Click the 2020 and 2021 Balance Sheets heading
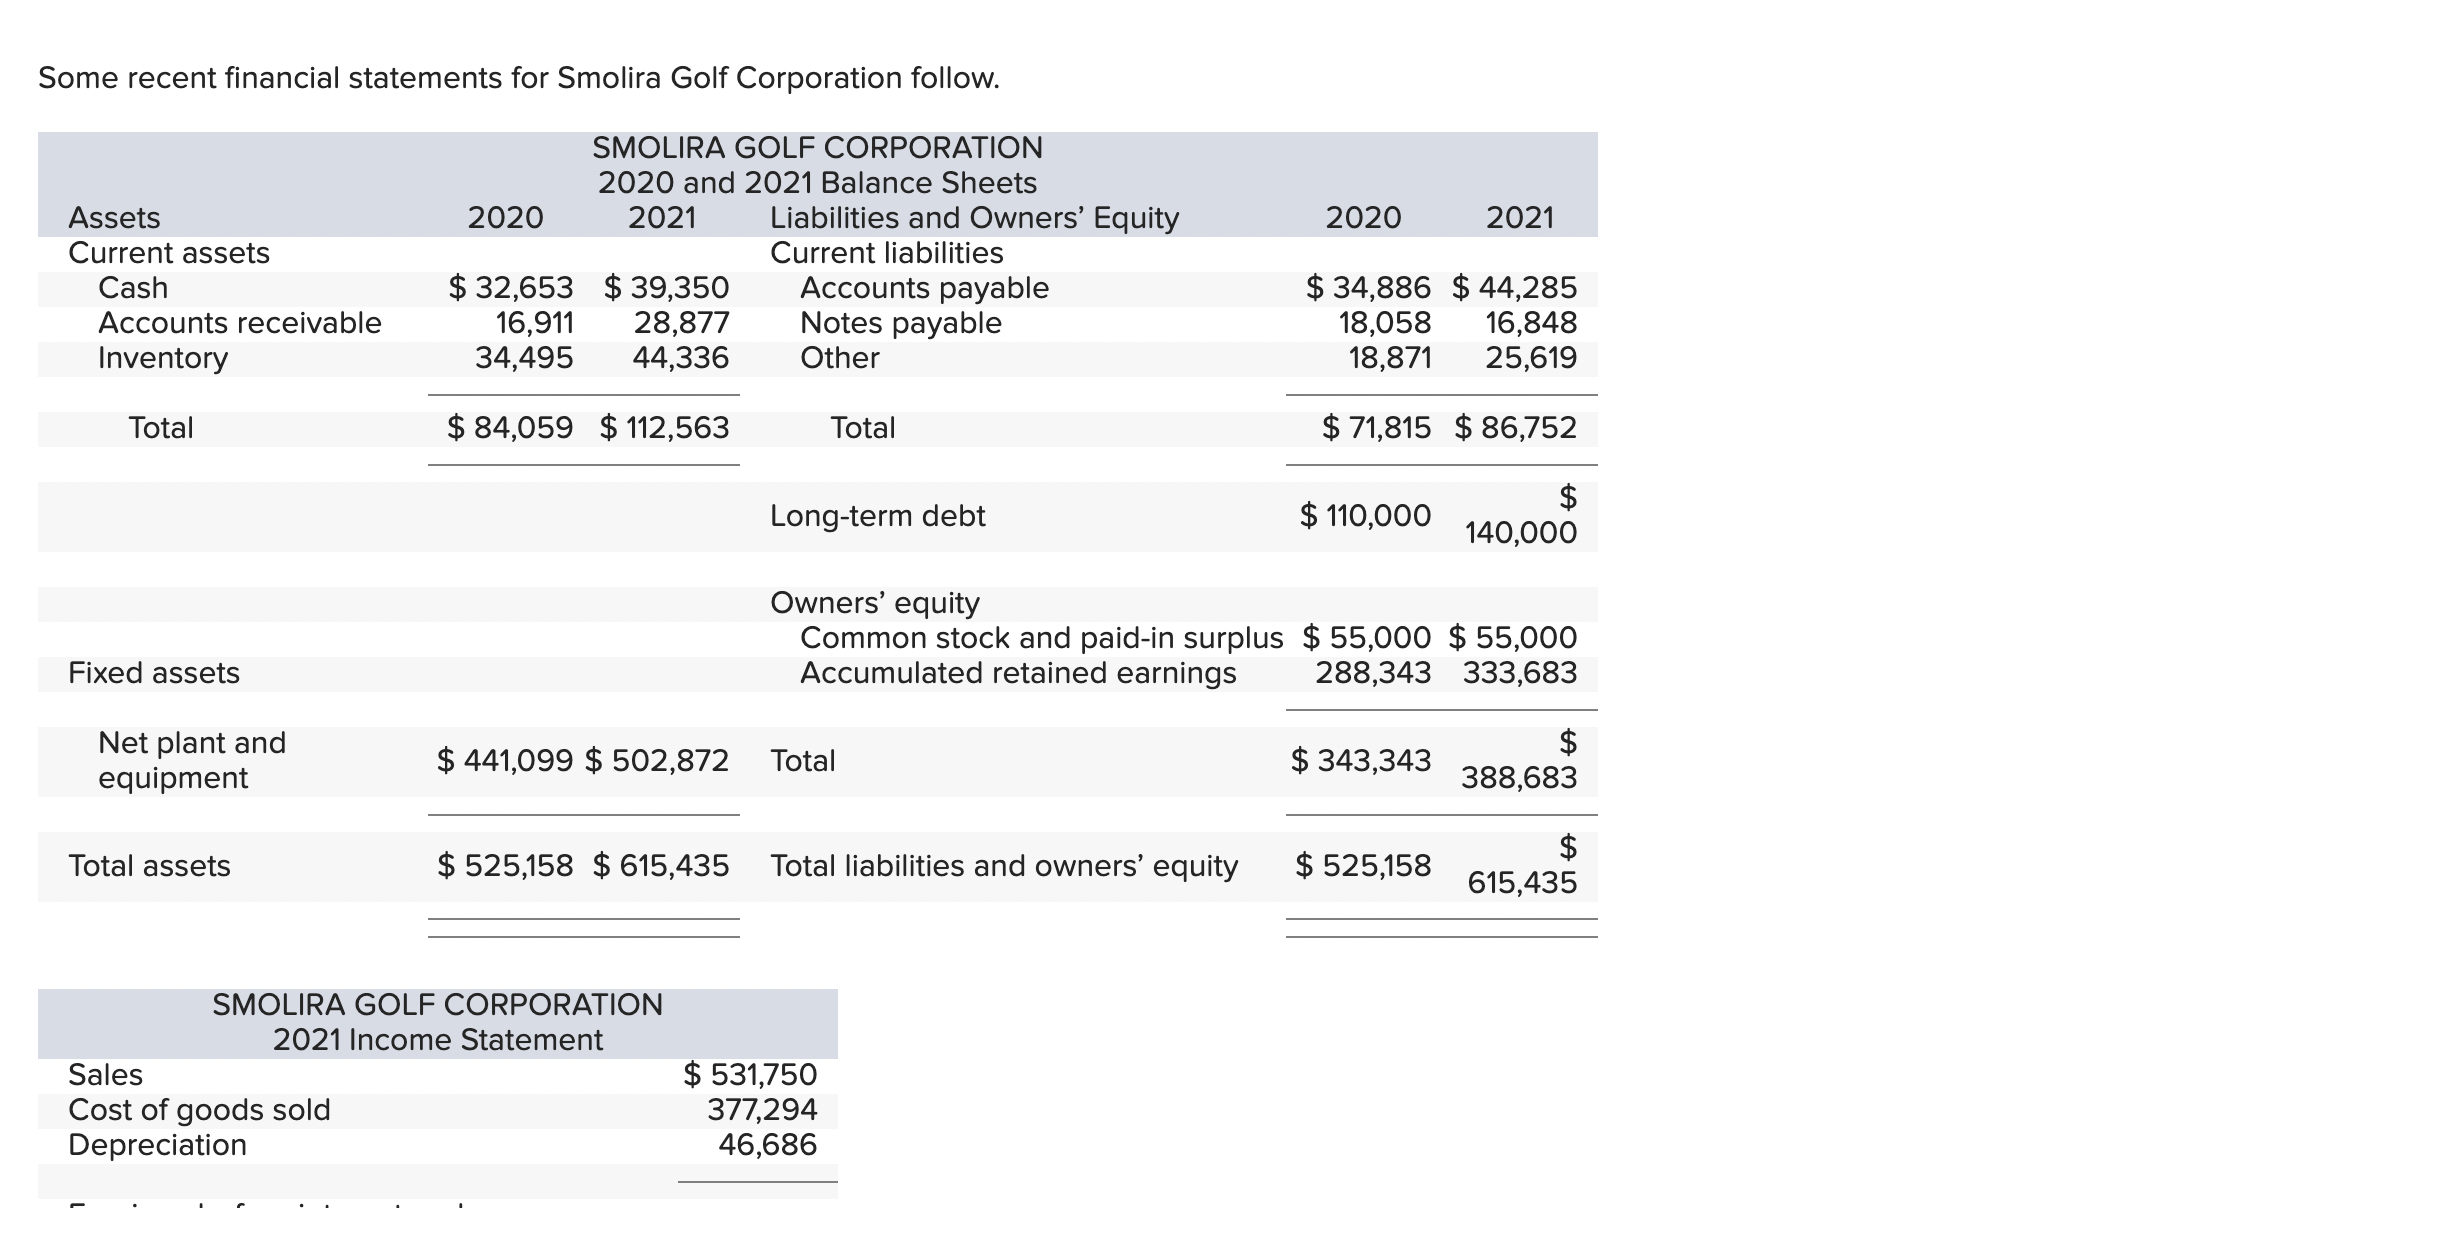This screenshot has height=1239, width=2450. (x=818, y=183)
